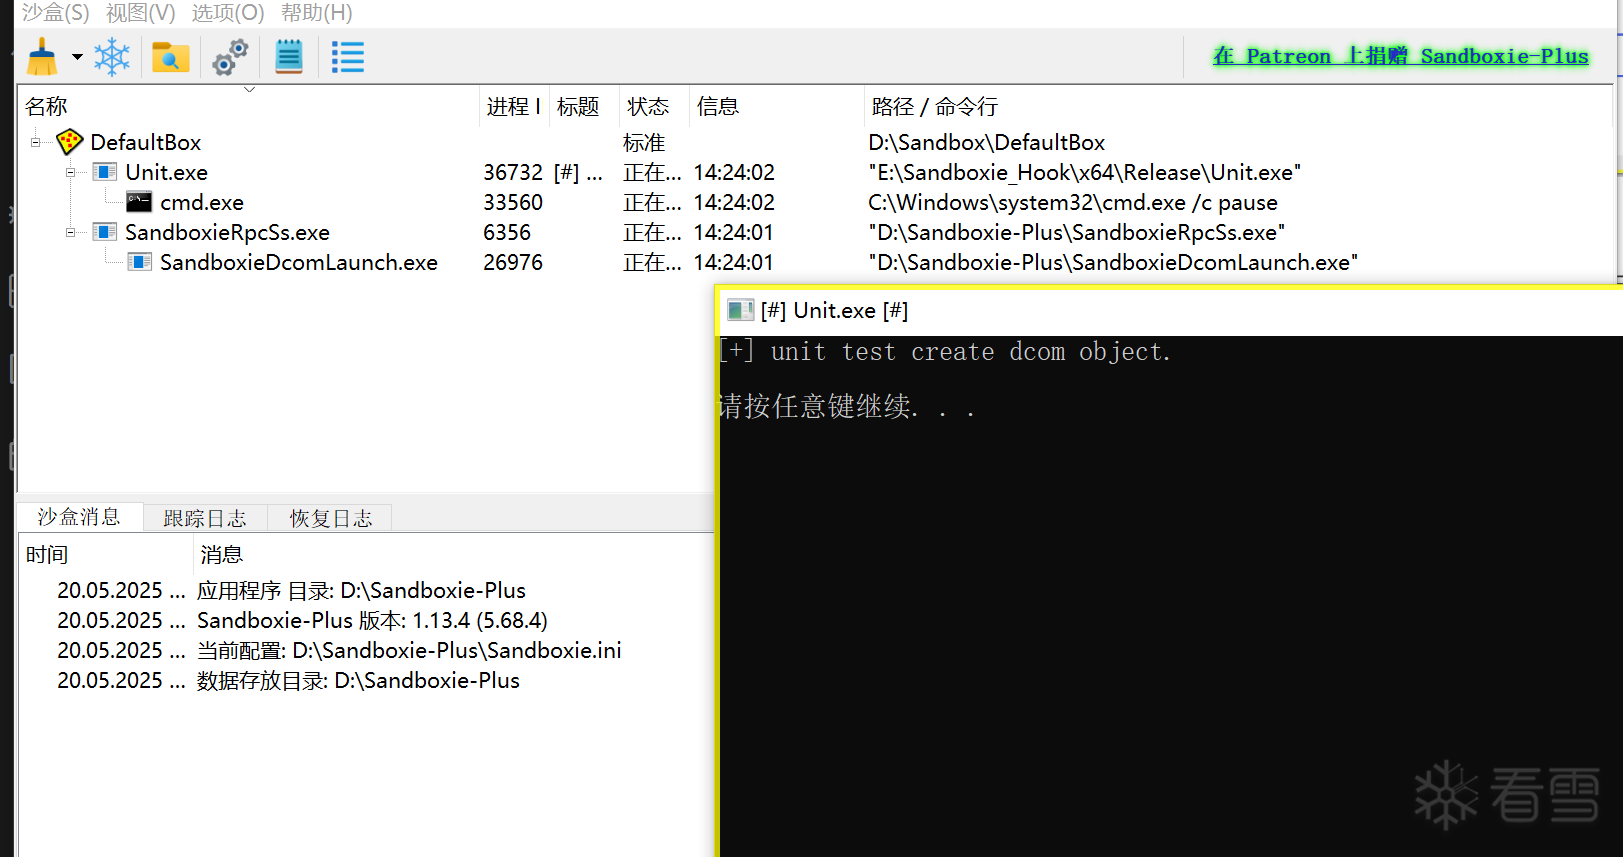Click the D:\Sandbox\DefaultBox path cell
Image resolution: width=1623 pixels, height=857 pixels.
(987, 142)
